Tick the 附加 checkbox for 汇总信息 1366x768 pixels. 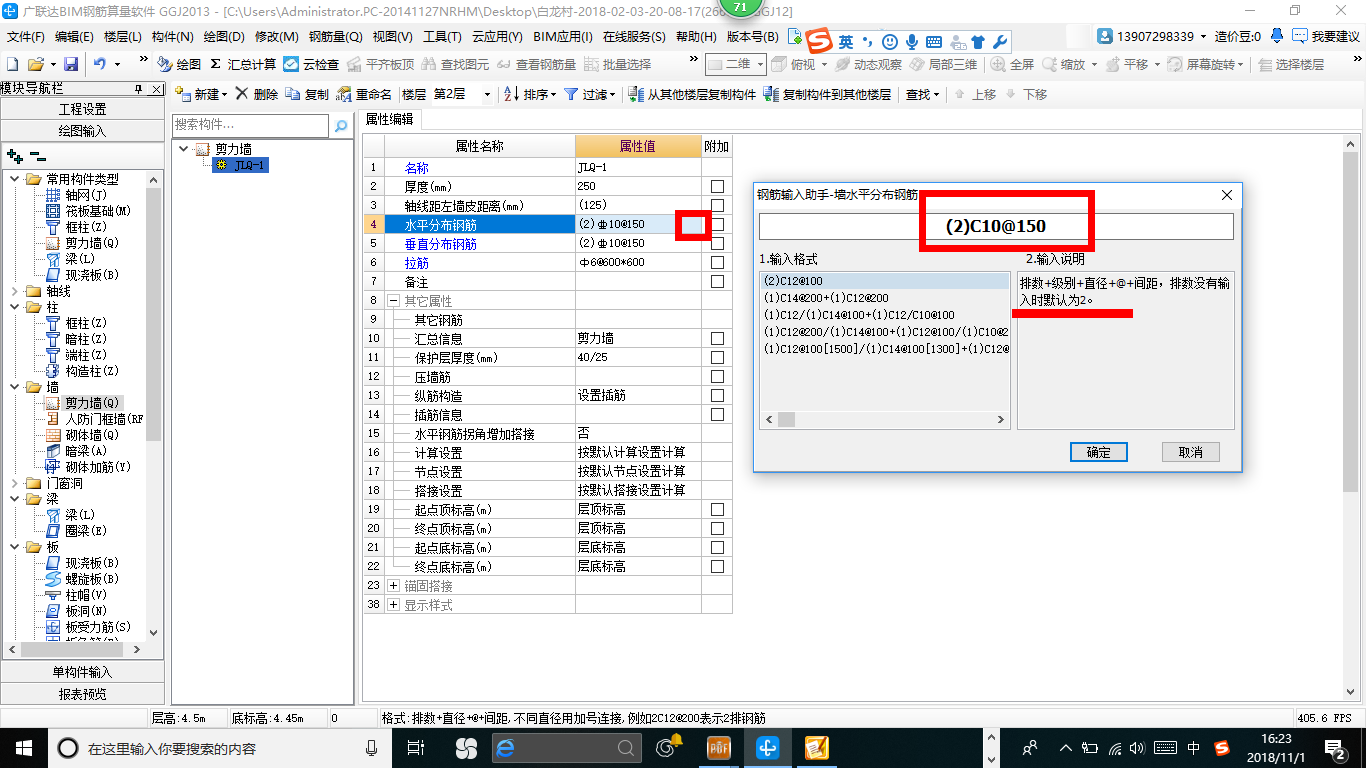click(x=717, y=338)
